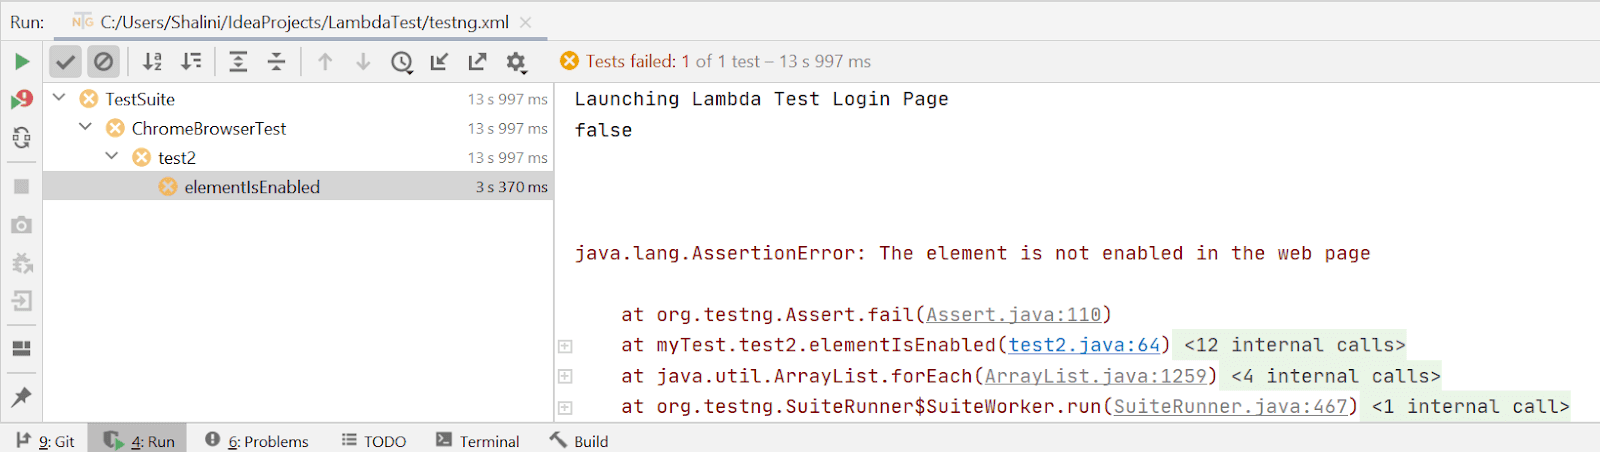
Task: Toggle auto-test rerun icon
Action: coord(22,137)
